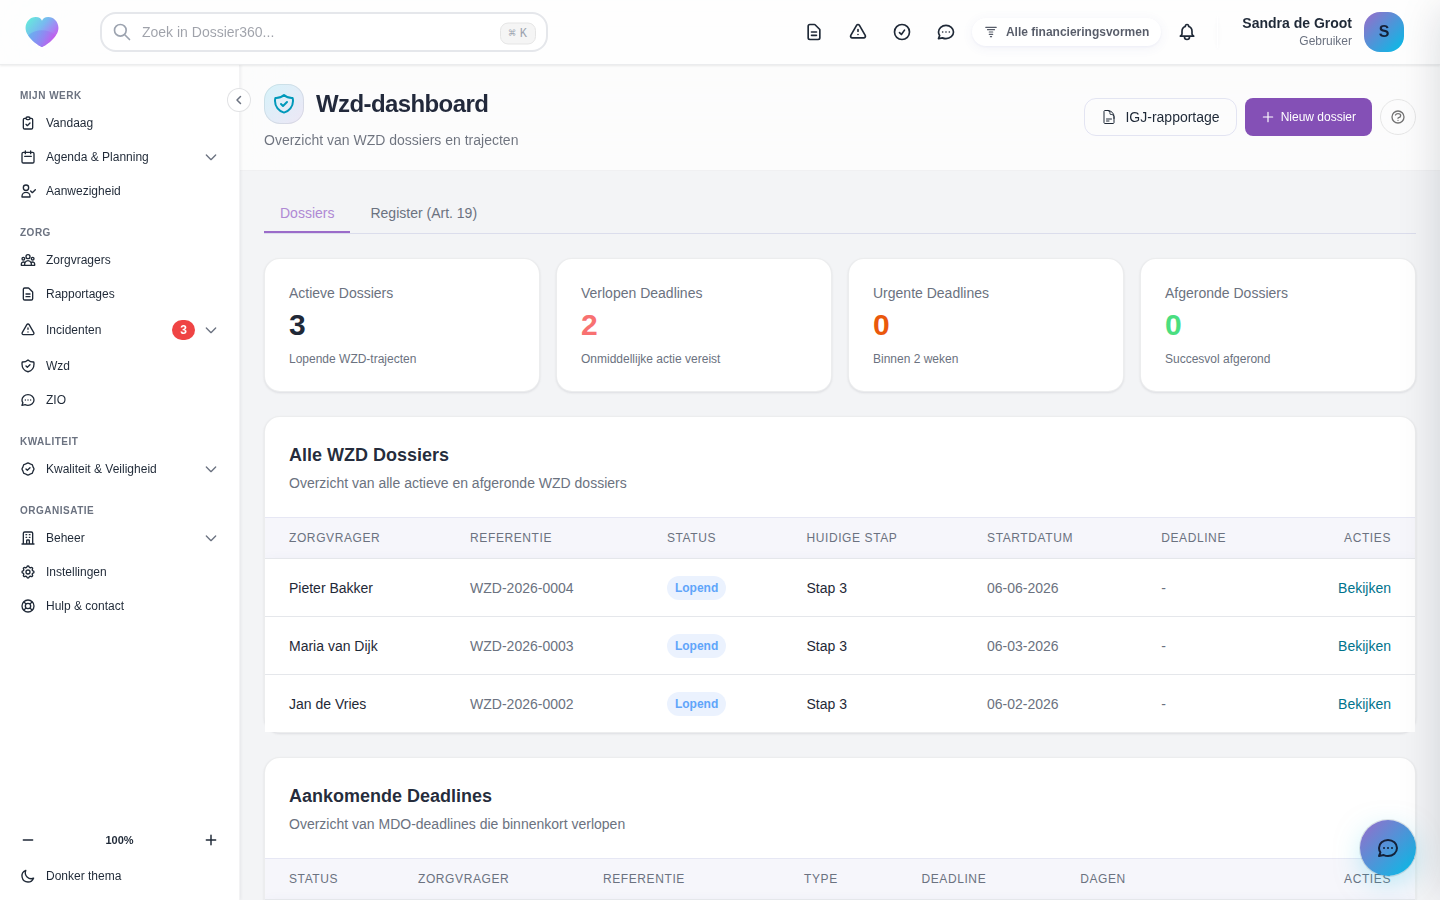Click the Aanwezigheid sidebar icon

(x=28, y=191)
